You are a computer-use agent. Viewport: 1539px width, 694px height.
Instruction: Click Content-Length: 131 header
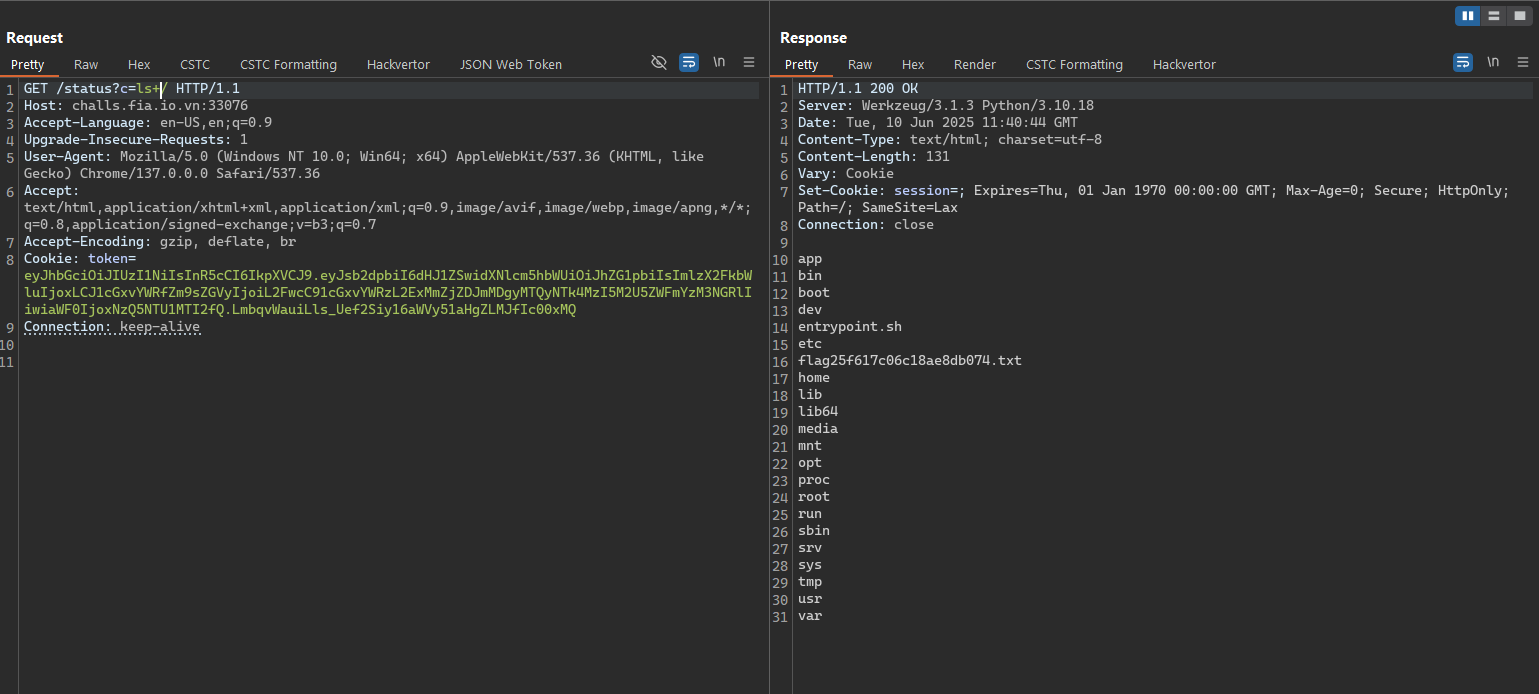point(874,156)
